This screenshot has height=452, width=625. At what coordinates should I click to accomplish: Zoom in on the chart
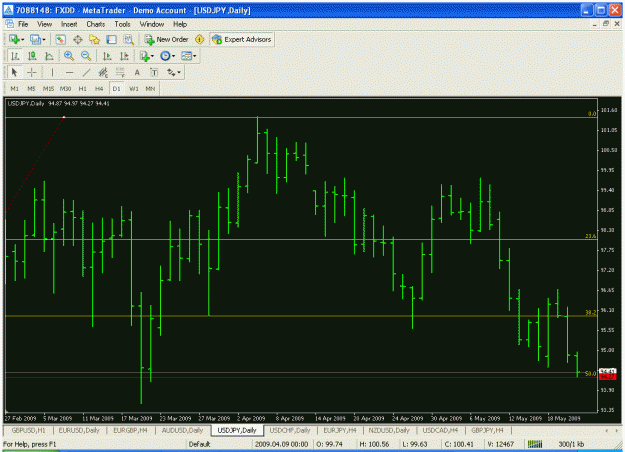point(69,56)
